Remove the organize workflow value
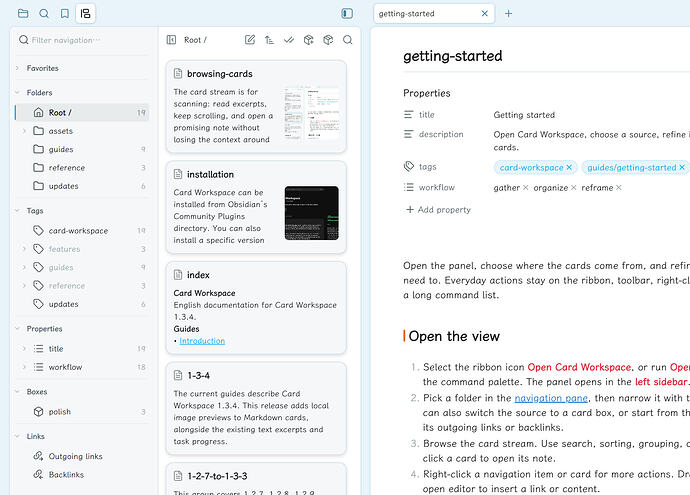Image resolution: width=690 pixels, height=495 pixels. pos(573,188)
